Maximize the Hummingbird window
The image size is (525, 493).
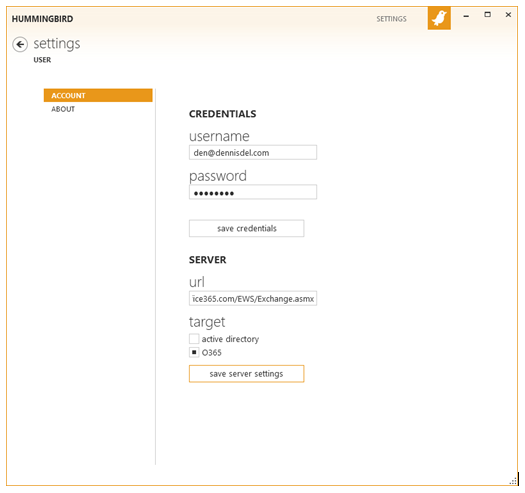(488, 15)
